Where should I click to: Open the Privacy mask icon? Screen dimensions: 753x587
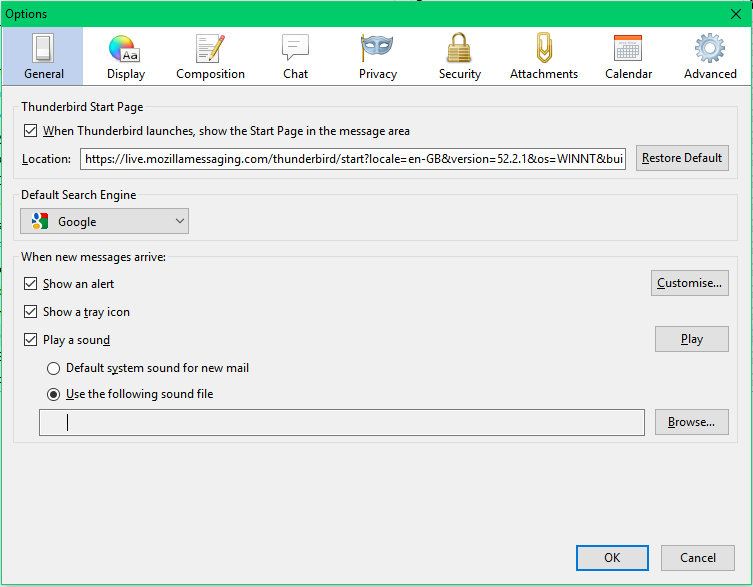click(377, 48)
